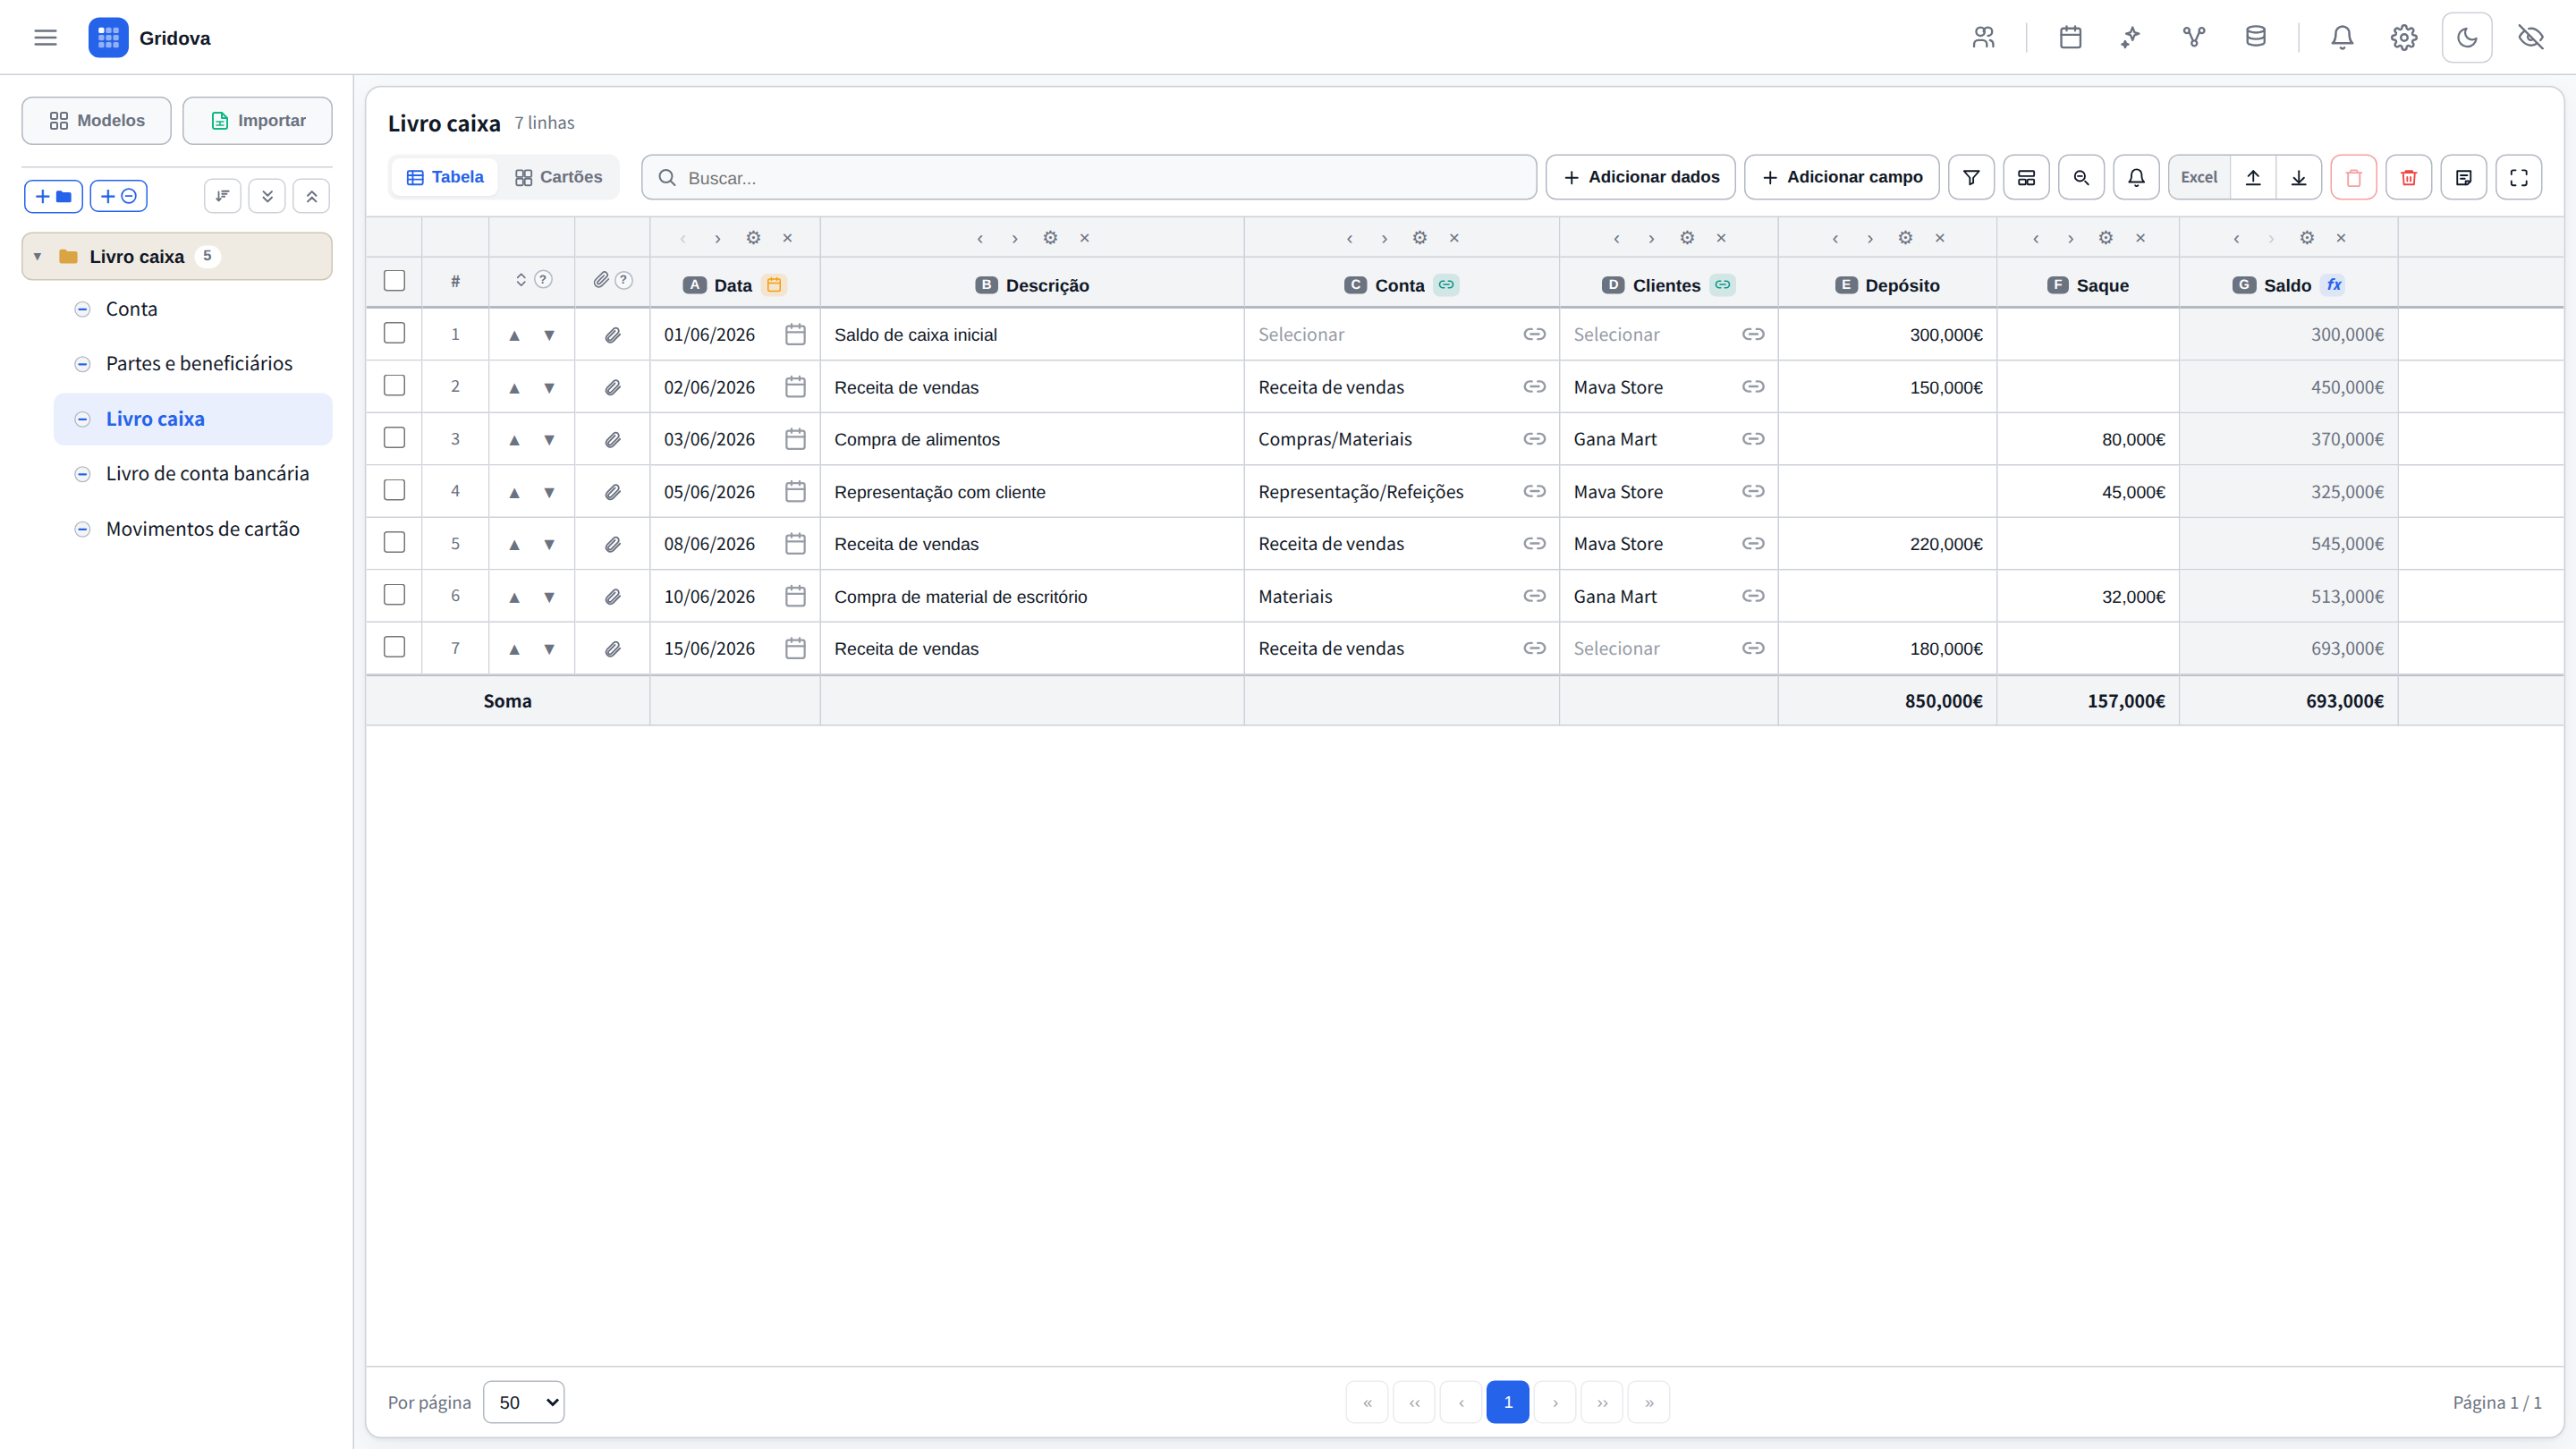Open the calendar icon in the top bar

[x=2070, y=38]
